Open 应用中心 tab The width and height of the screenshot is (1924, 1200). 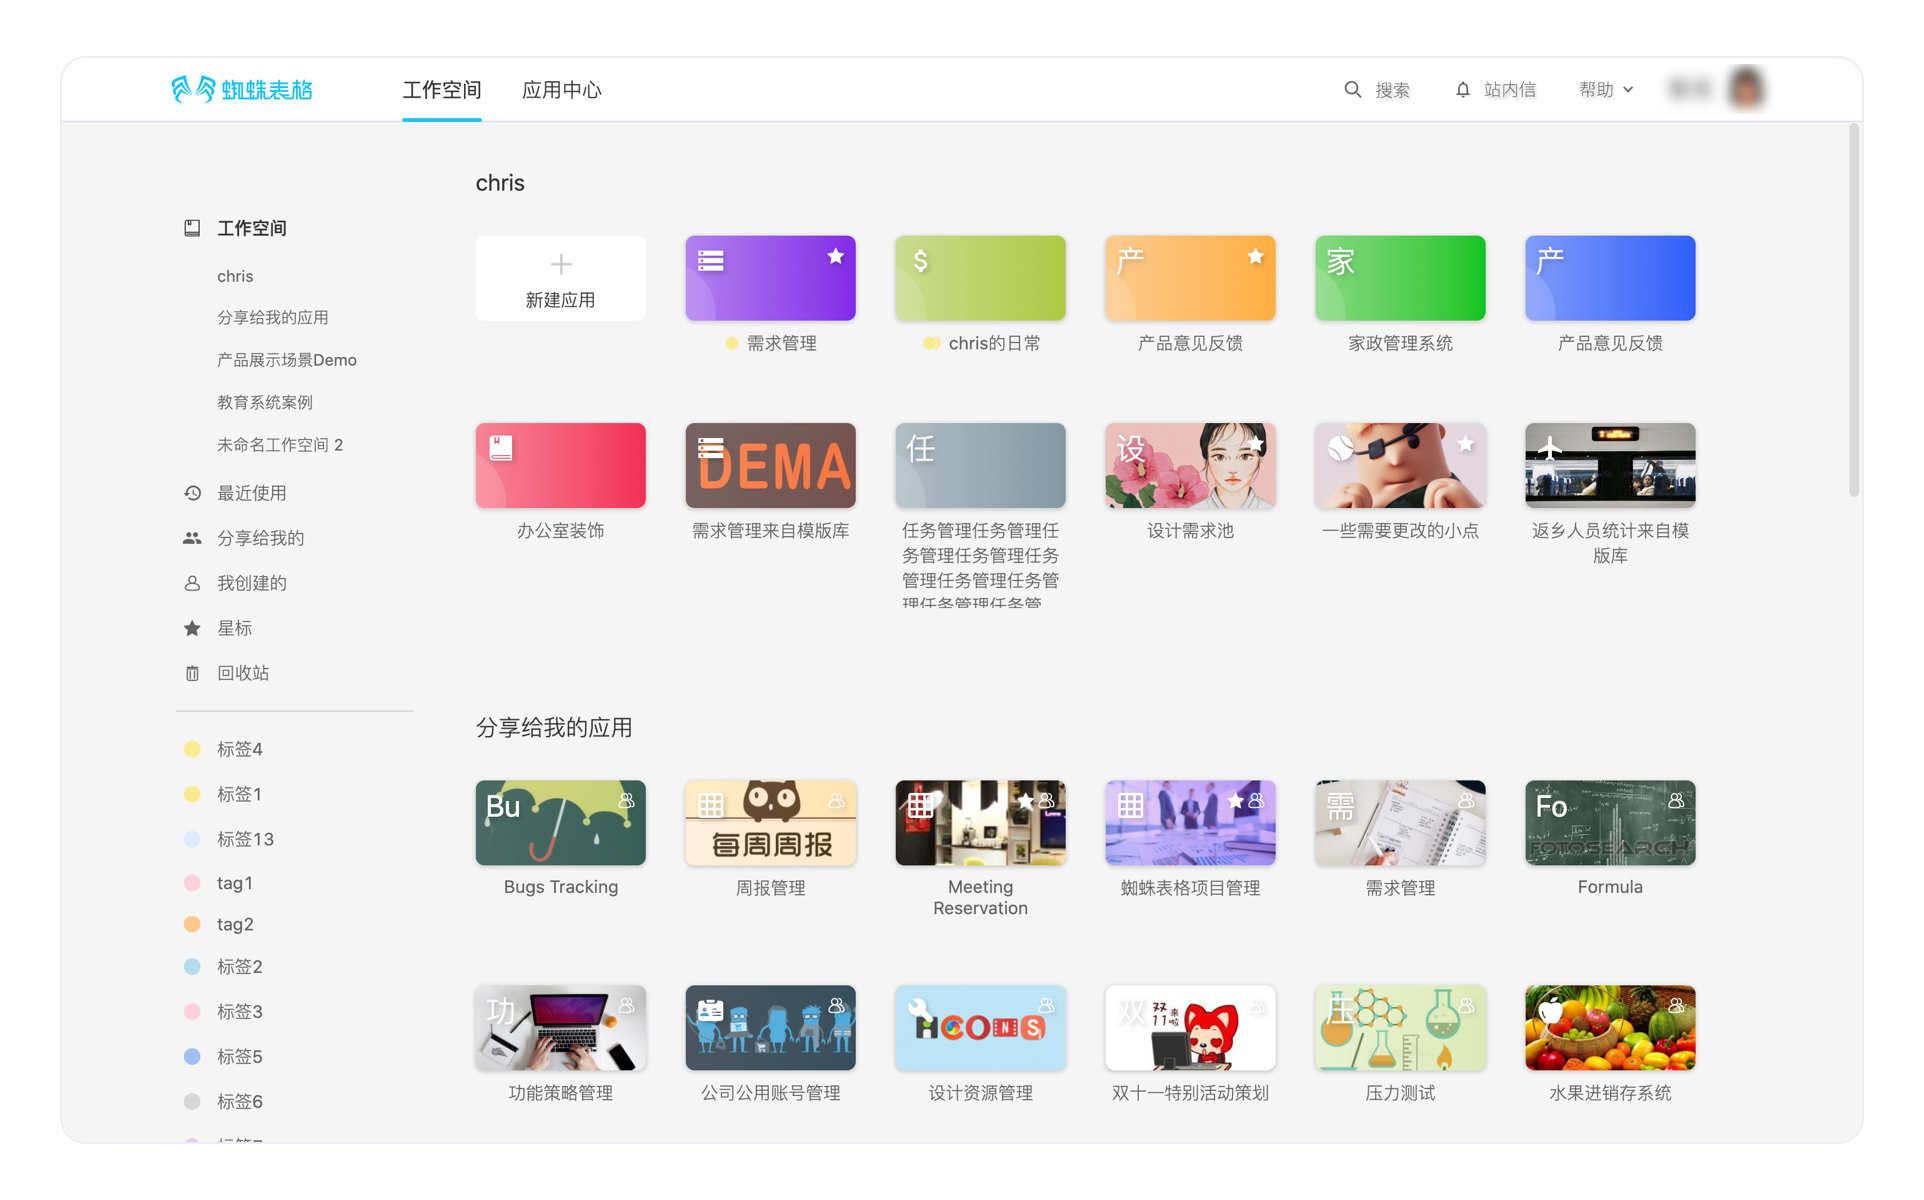pos(561,90)
